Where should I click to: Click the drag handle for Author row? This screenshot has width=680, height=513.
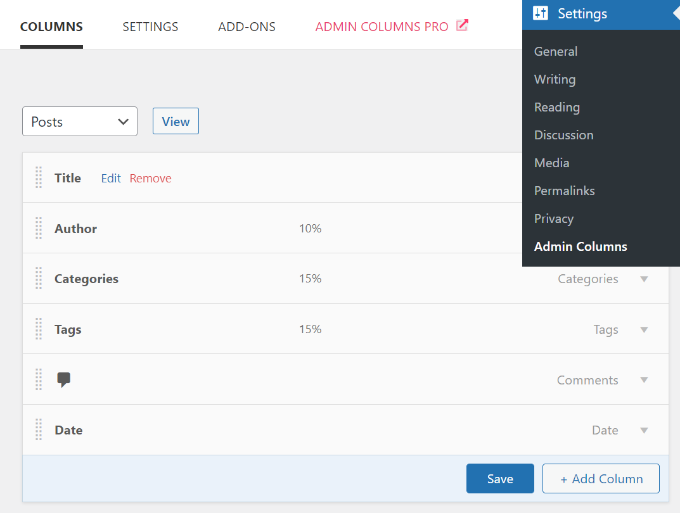click(39, 229)
